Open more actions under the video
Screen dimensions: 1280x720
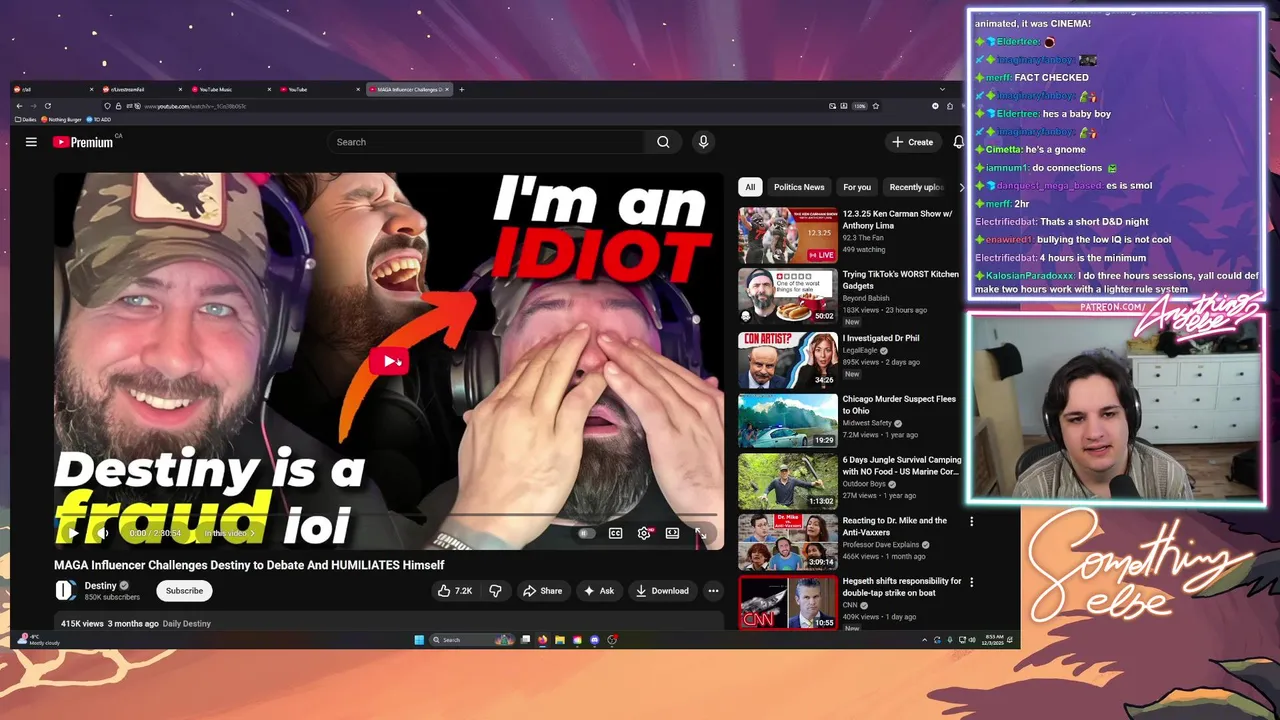(713, 591)
